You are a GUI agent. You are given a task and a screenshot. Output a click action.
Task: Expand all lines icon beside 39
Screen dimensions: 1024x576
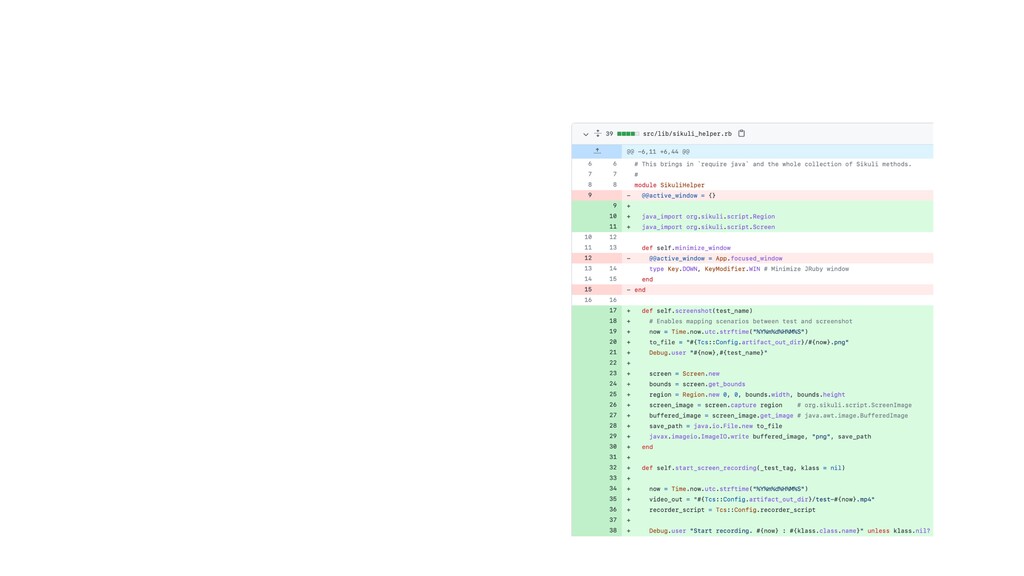pyautogui.click(x=598, y=133)
